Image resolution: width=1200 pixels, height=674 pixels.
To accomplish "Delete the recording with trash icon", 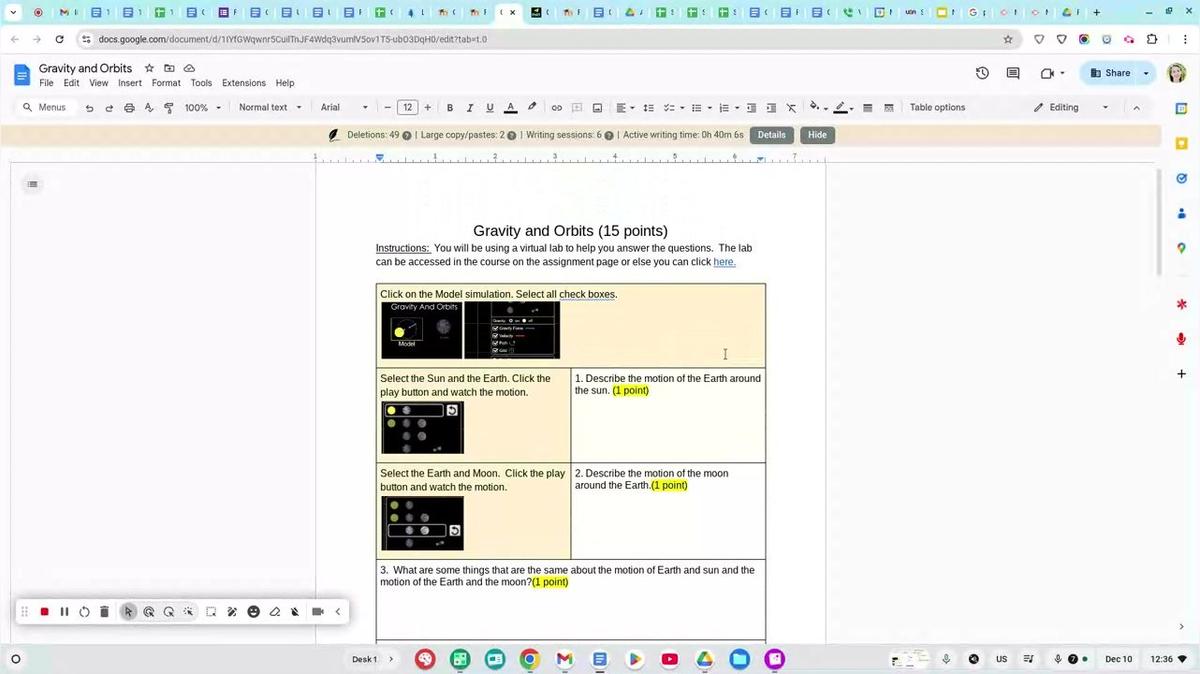I will [104, 612].
